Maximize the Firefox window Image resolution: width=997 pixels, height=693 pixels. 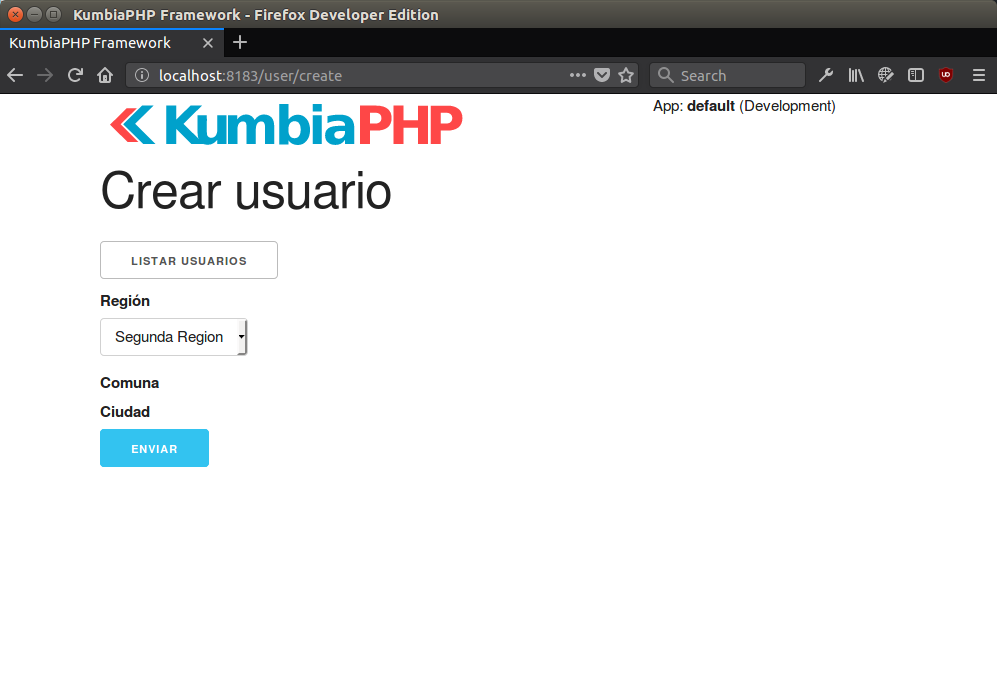53,14
